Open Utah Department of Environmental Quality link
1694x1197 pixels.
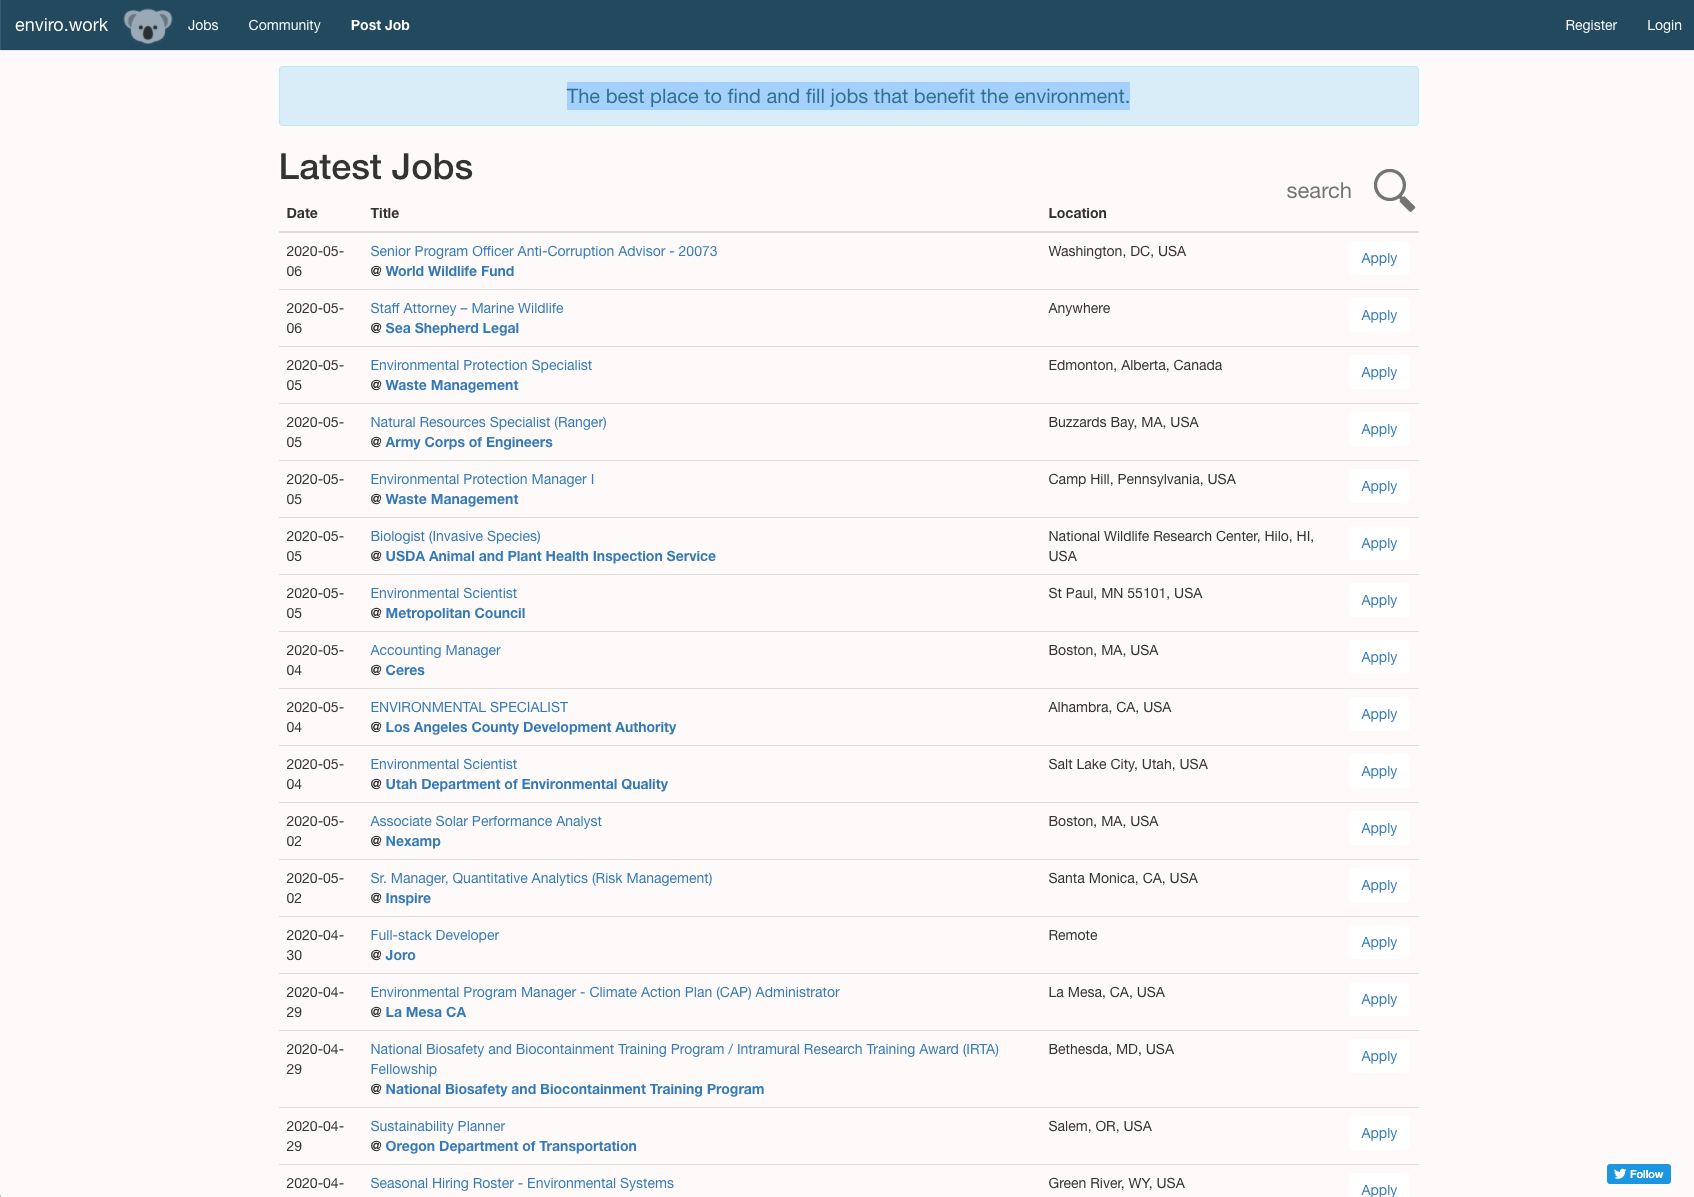tap(526, 784)
